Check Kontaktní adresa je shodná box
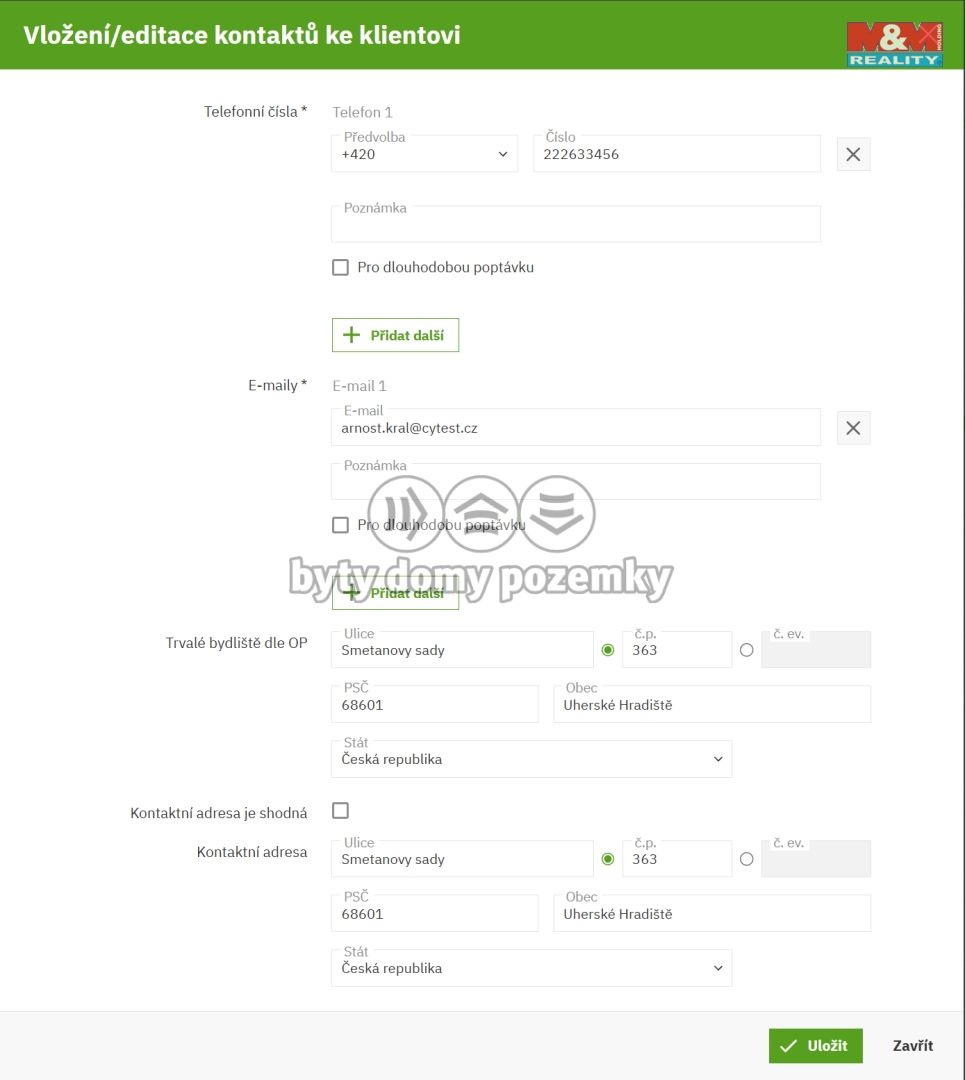 click(340, 811)
